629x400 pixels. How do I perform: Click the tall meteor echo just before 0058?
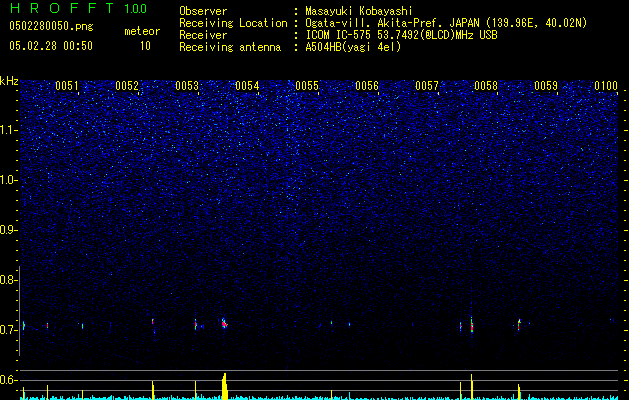tap(472, 325)
